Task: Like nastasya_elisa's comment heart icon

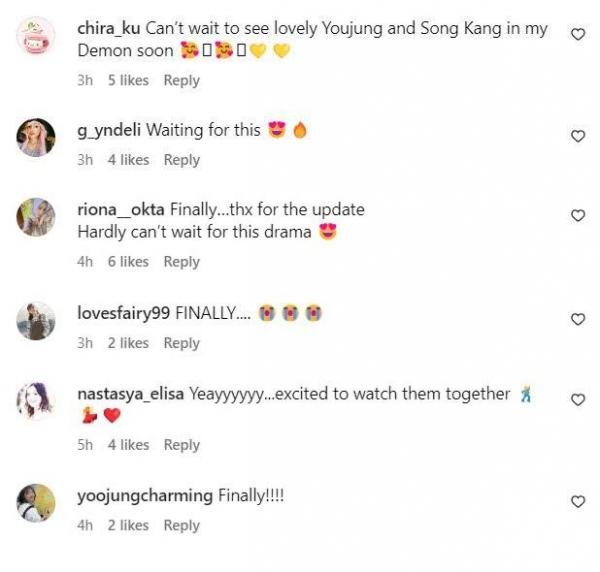Action: (x=577, y=400)
